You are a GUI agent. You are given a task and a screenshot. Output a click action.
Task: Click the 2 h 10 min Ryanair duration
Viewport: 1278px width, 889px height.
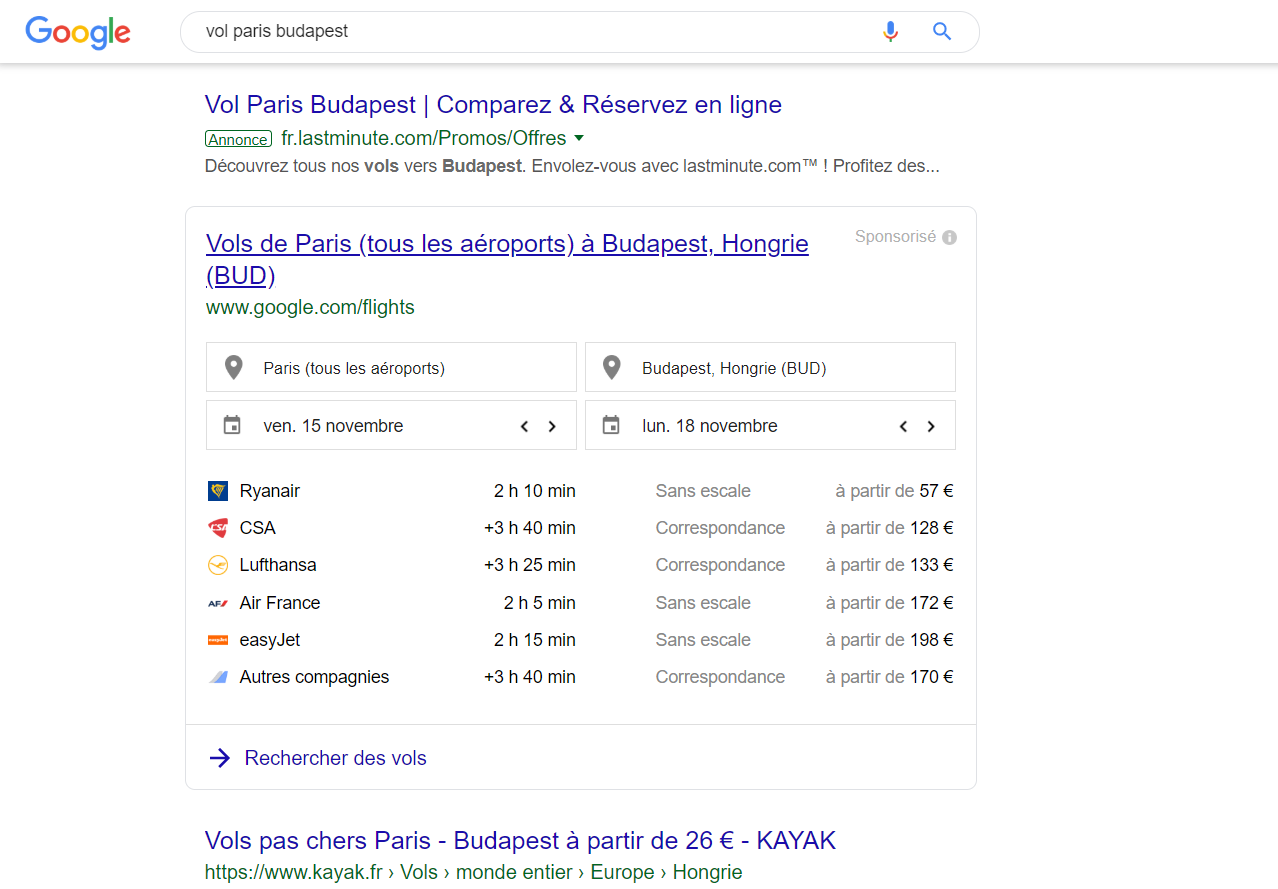(x=535, y=491)
